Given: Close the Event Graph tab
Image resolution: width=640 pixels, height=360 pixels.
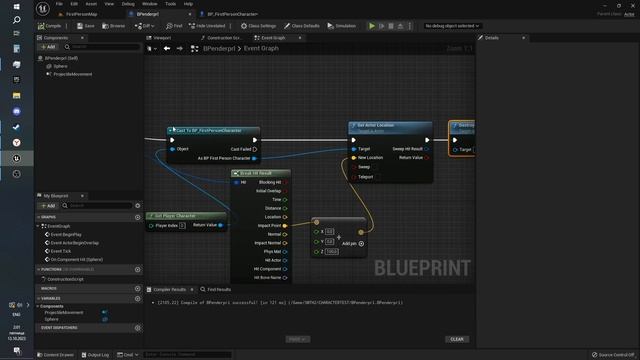Looking at the screenshot, I should 300,38.
